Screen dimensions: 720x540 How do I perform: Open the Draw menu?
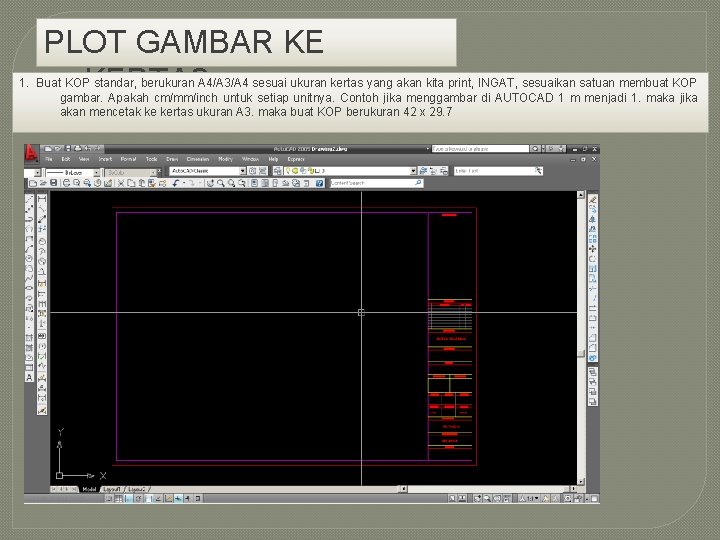[x=172, y=159]
